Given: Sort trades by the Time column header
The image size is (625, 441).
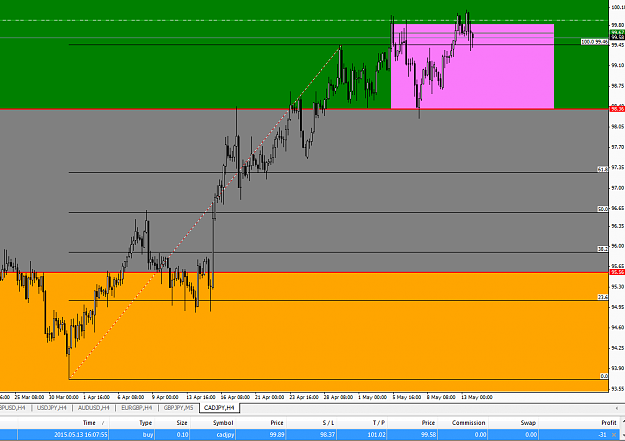Looking at the screenshot, I should [63, 423].
